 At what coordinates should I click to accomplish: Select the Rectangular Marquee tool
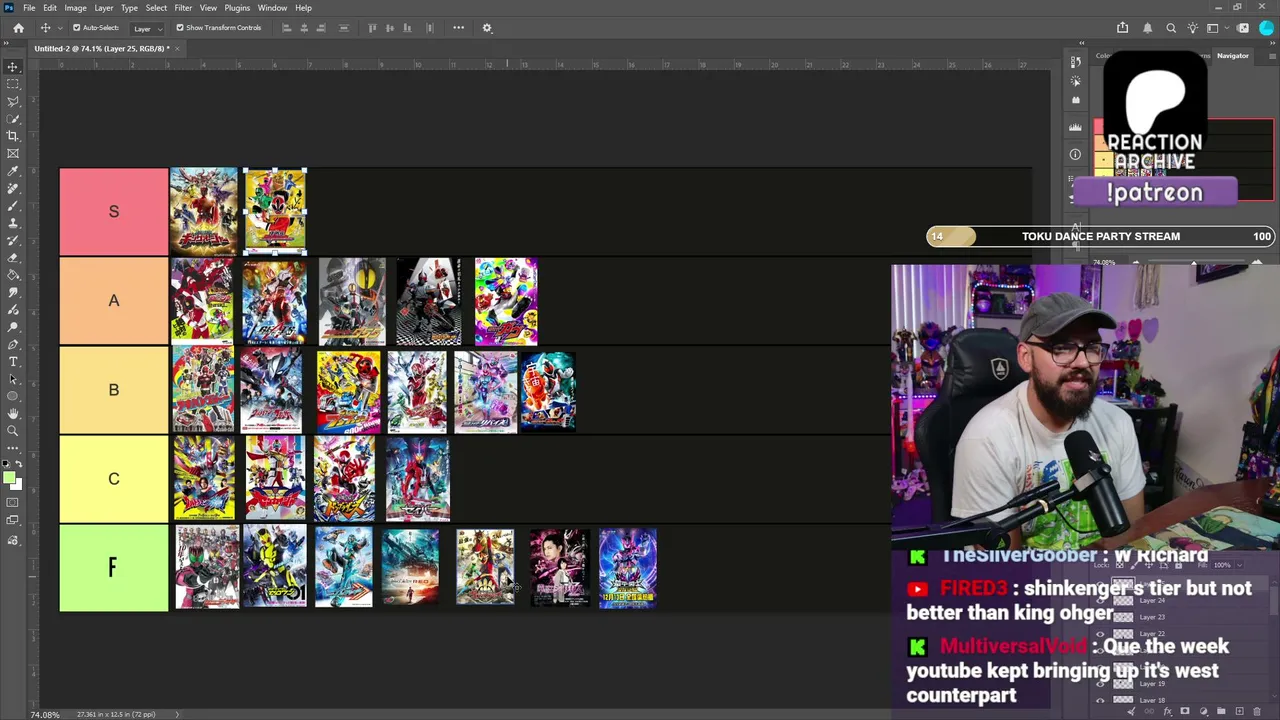pos(13,83)
